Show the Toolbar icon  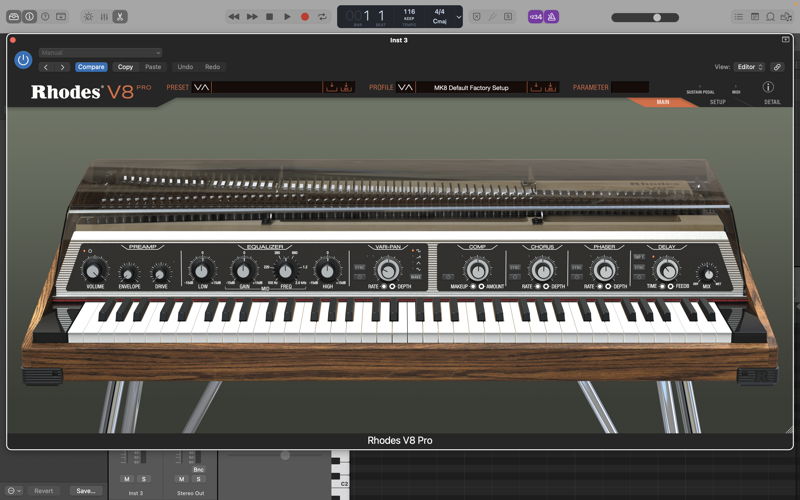pyautogui.click(x=61, y=17)
